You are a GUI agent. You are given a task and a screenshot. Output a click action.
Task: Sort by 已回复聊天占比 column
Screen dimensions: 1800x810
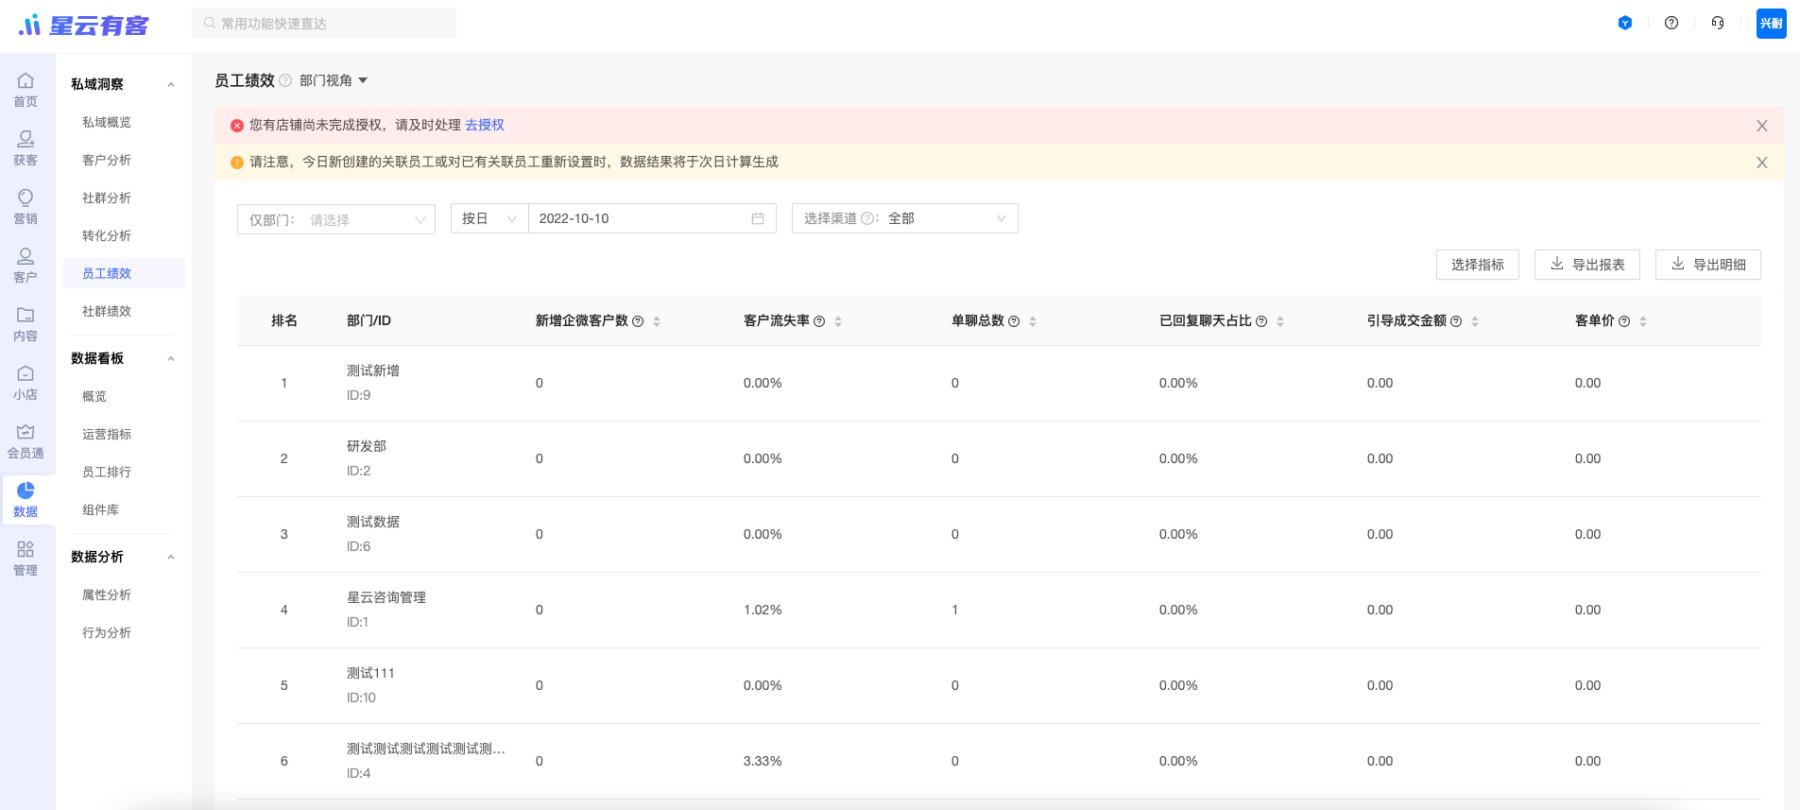click(x=1280, y=321)
